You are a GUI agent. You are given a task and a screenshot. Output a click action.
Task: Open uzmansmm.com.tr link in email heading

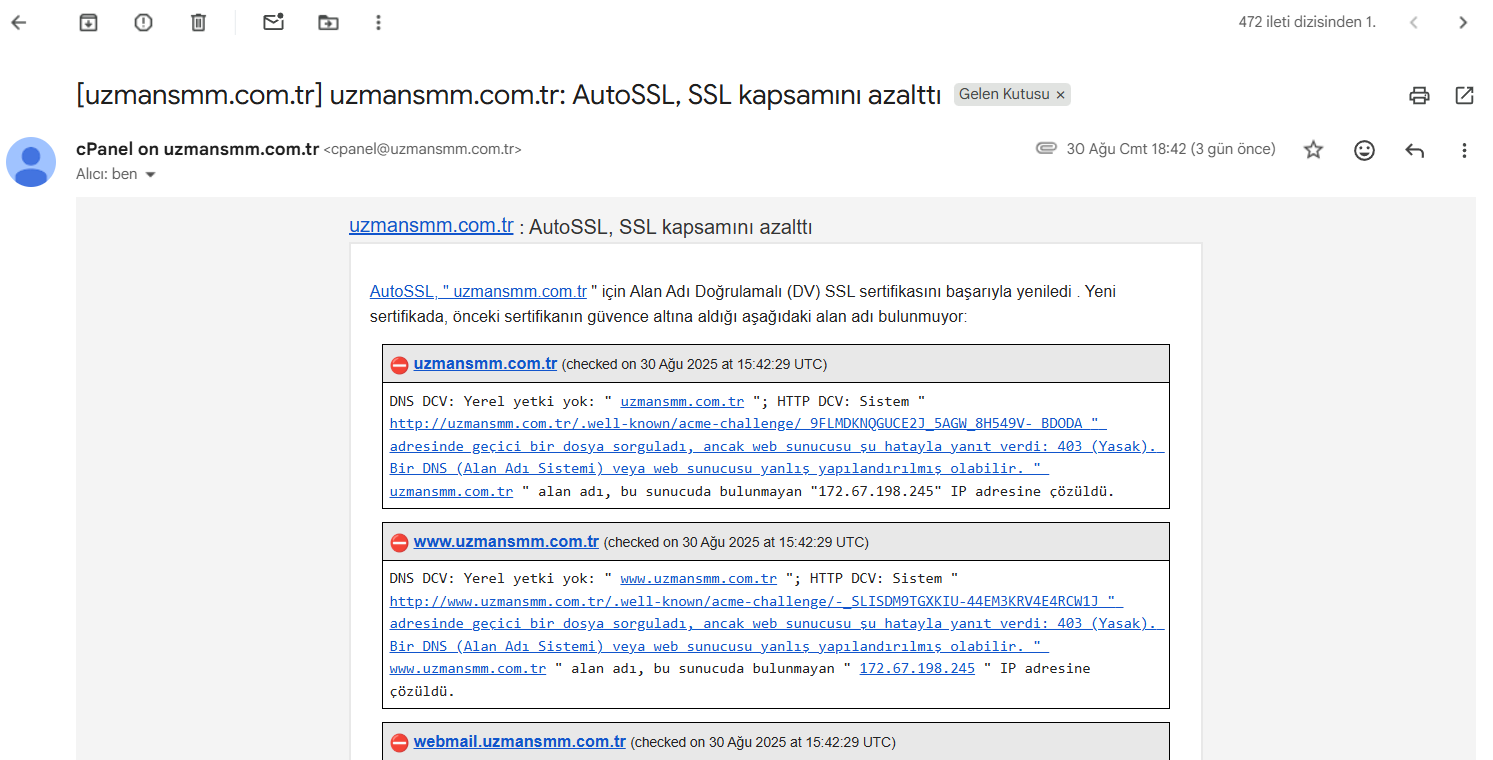pyautogui.click(x=431, y=225)
